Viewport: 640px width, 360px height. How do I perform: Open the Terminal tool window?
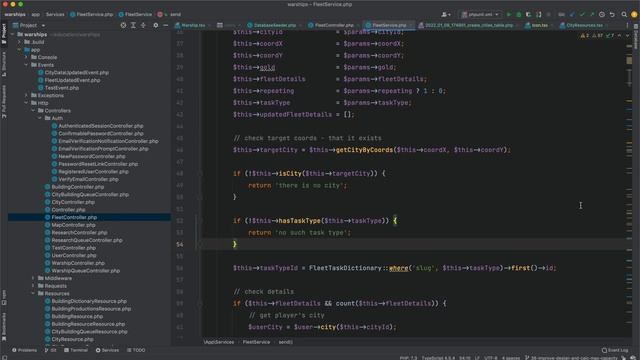coord(76,350)
